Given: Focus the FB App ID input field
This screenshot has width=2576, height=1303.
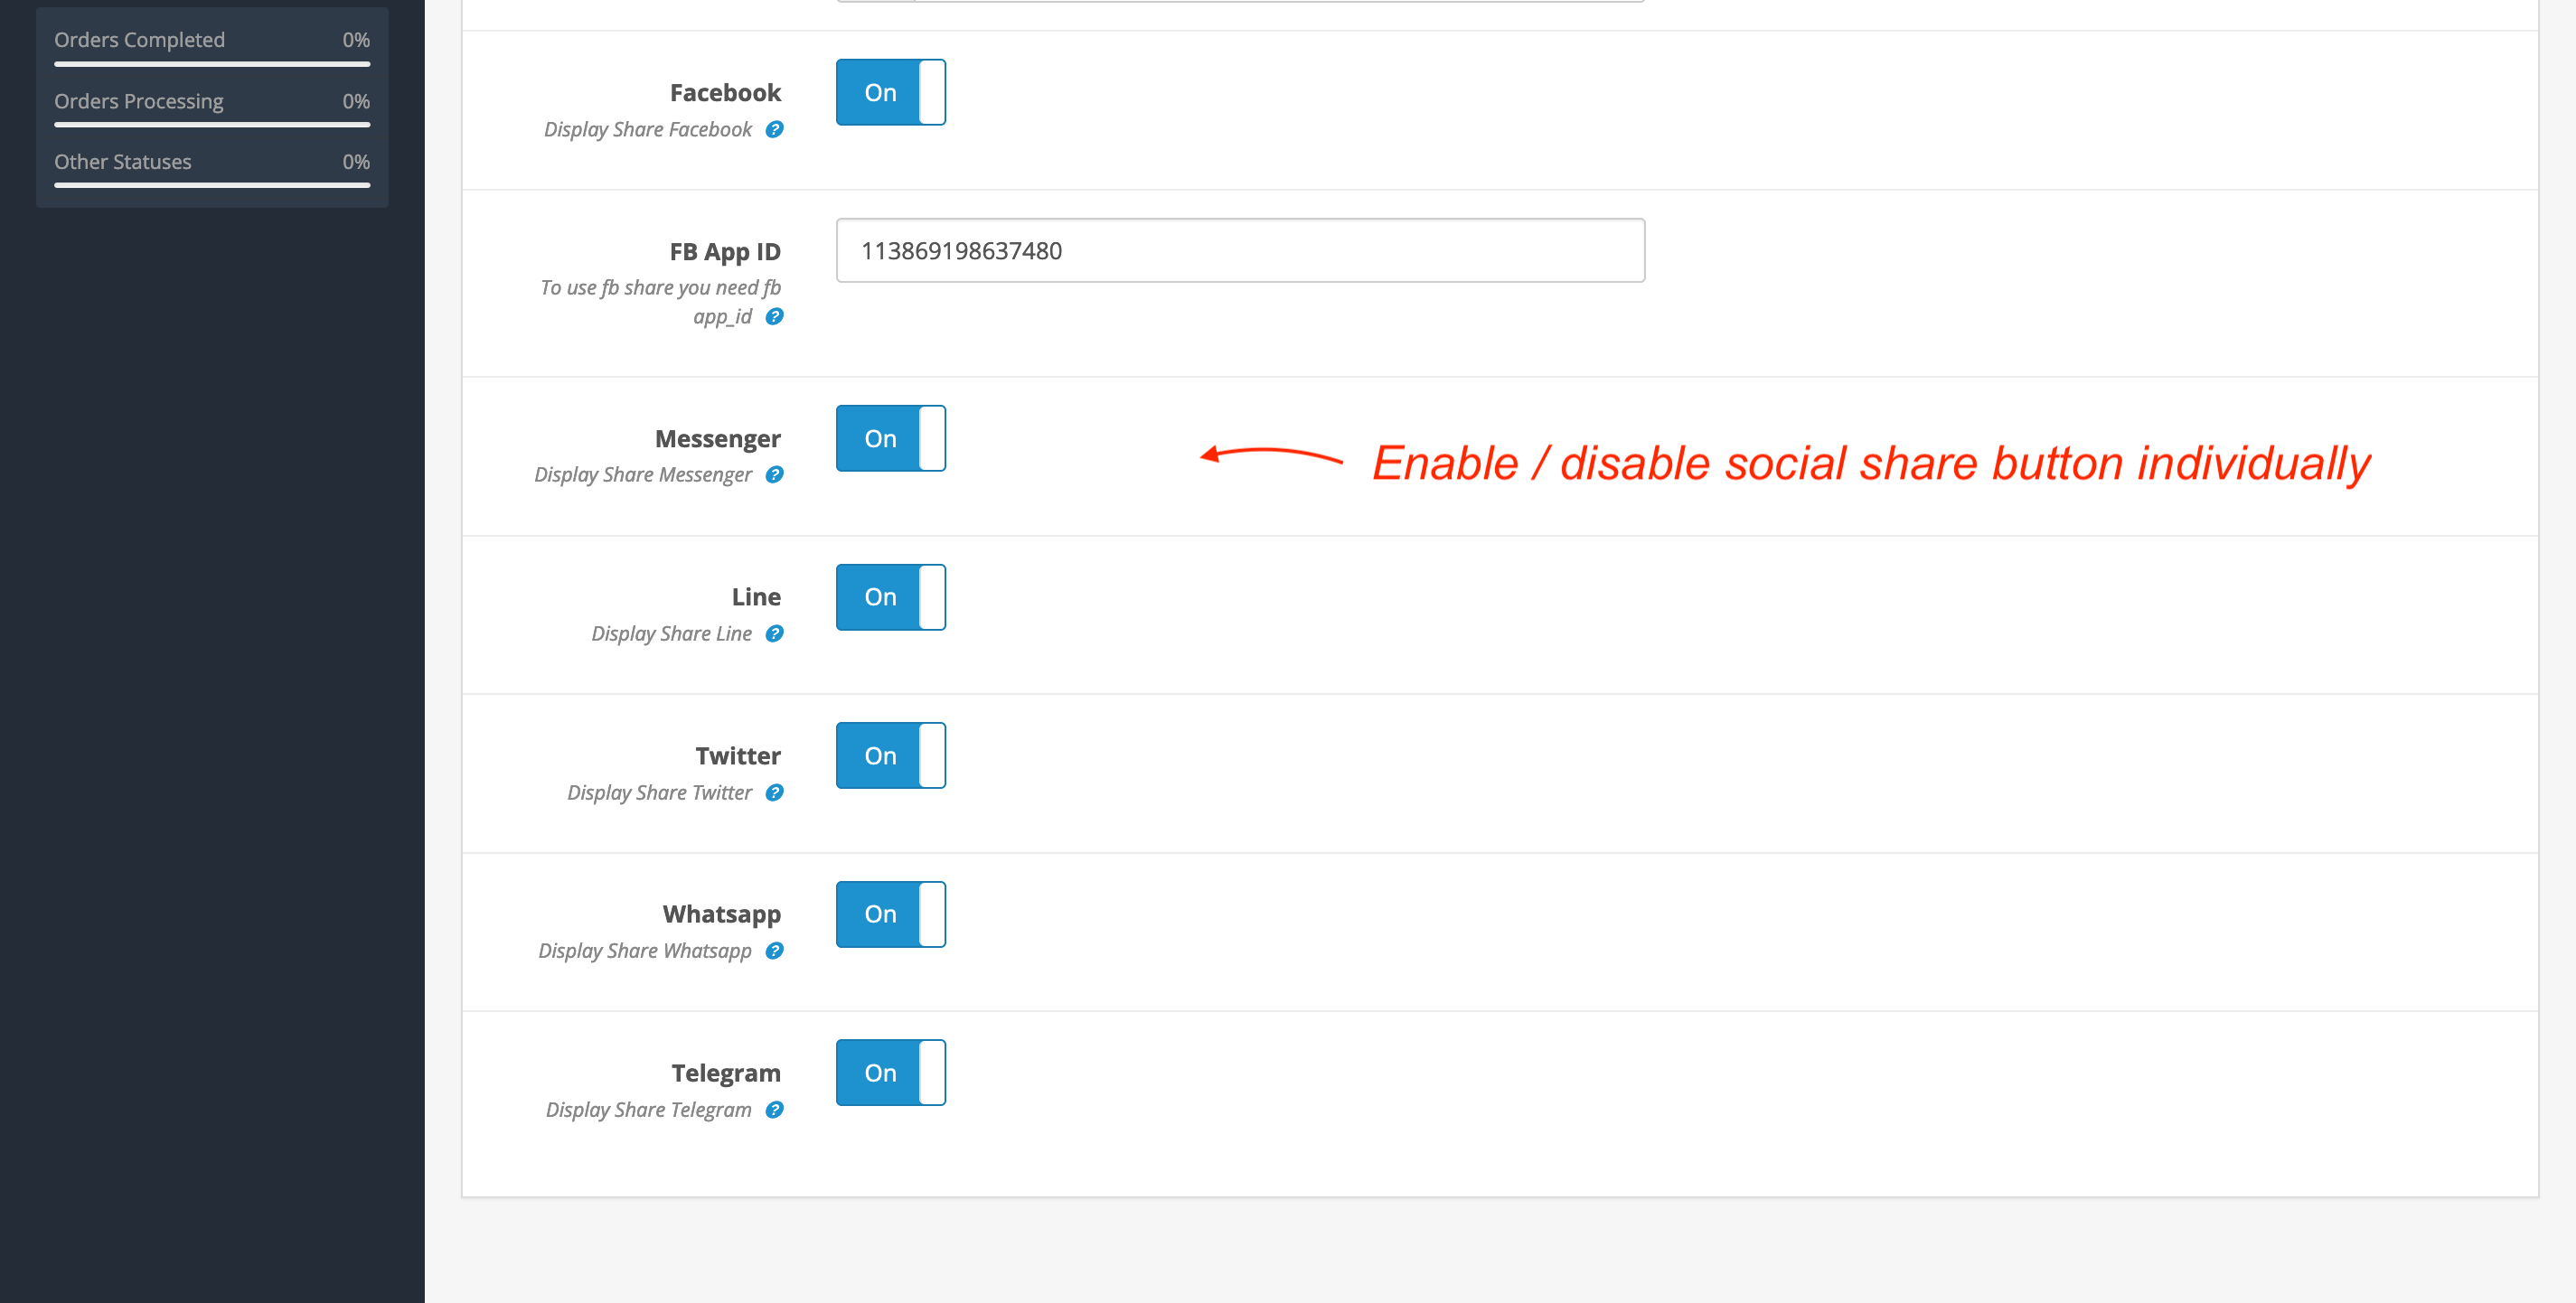Looking at the screenshot, I should [x=1240, y=250].
